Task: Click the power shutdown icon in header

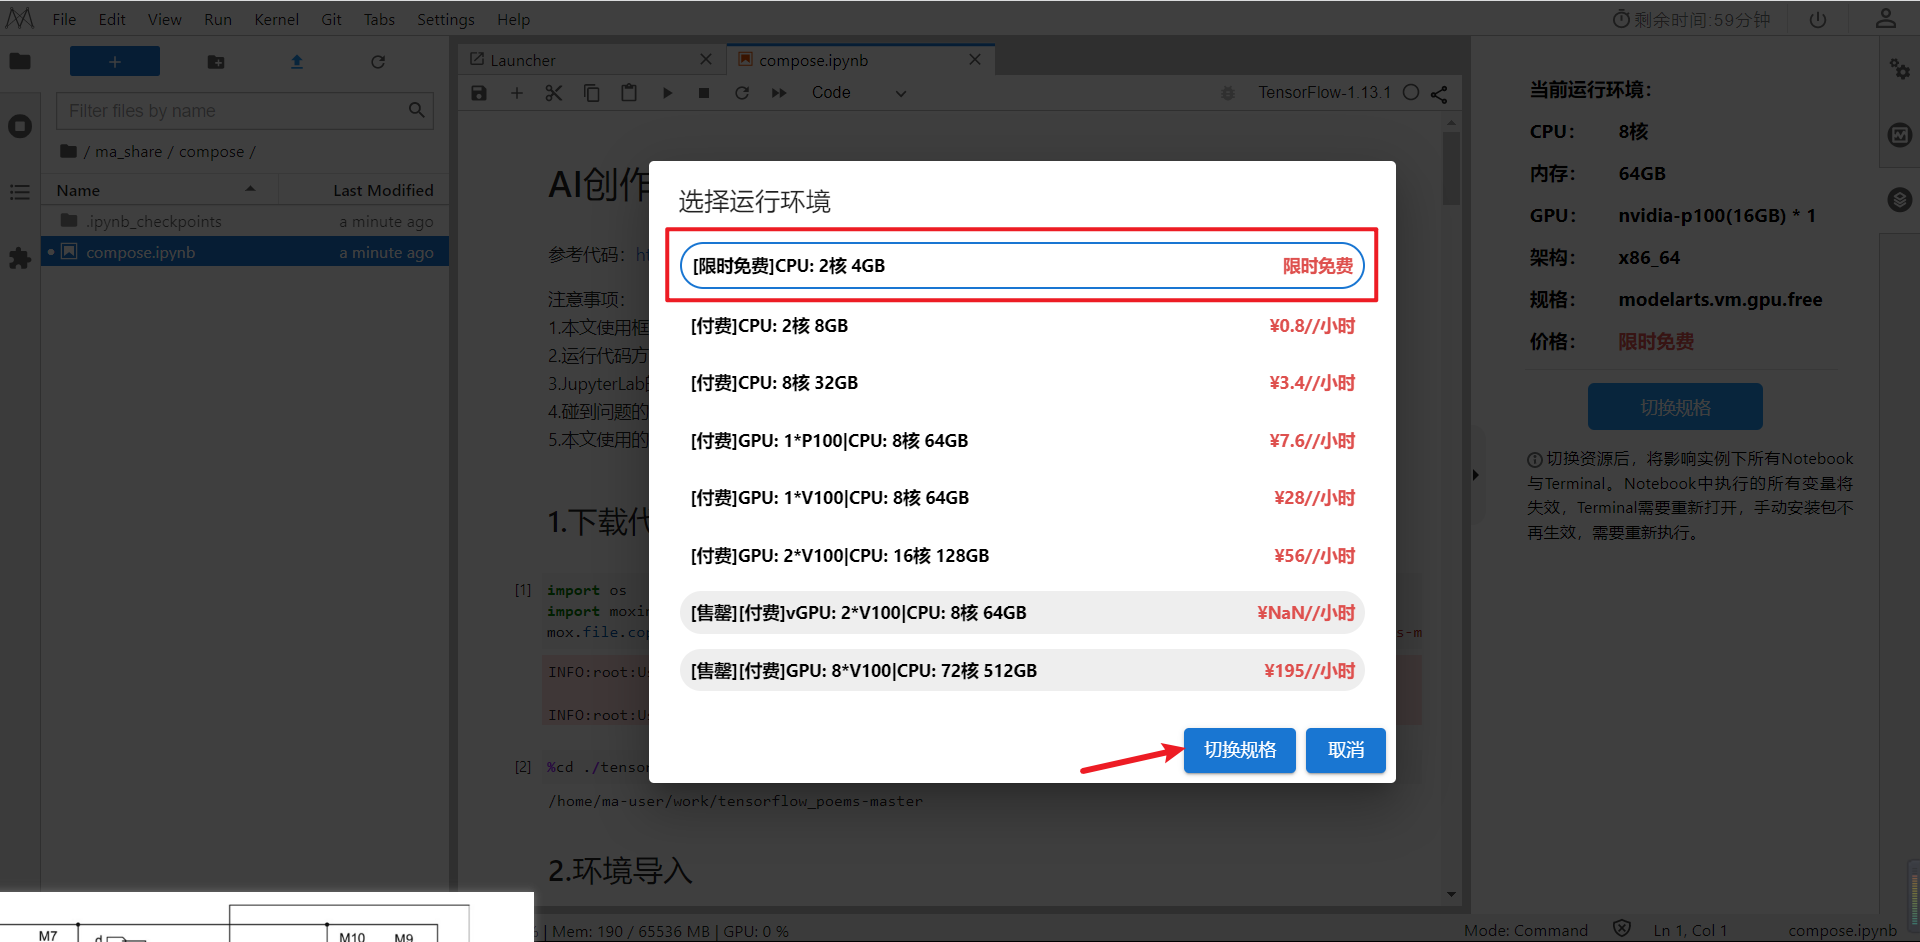Action: pos(1818,20)
